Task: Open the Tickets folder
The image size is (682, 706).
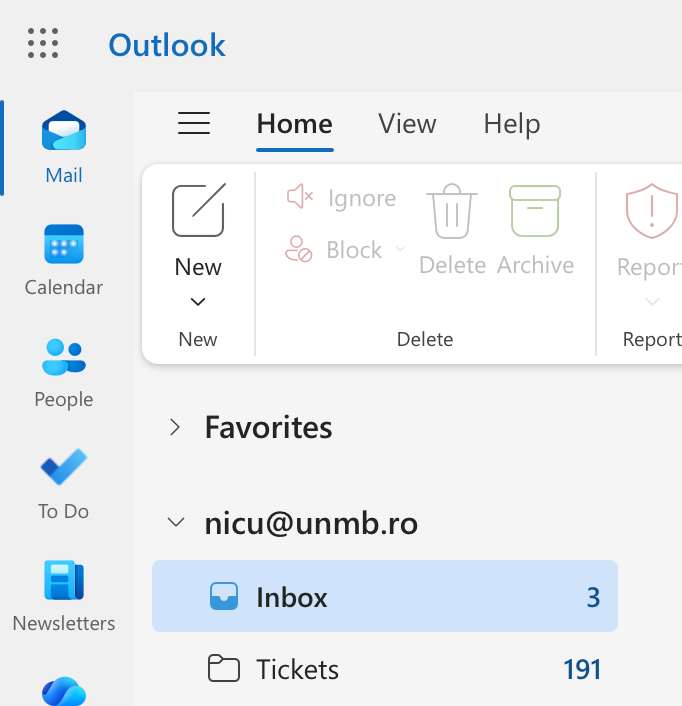Action: coord(297,669)
